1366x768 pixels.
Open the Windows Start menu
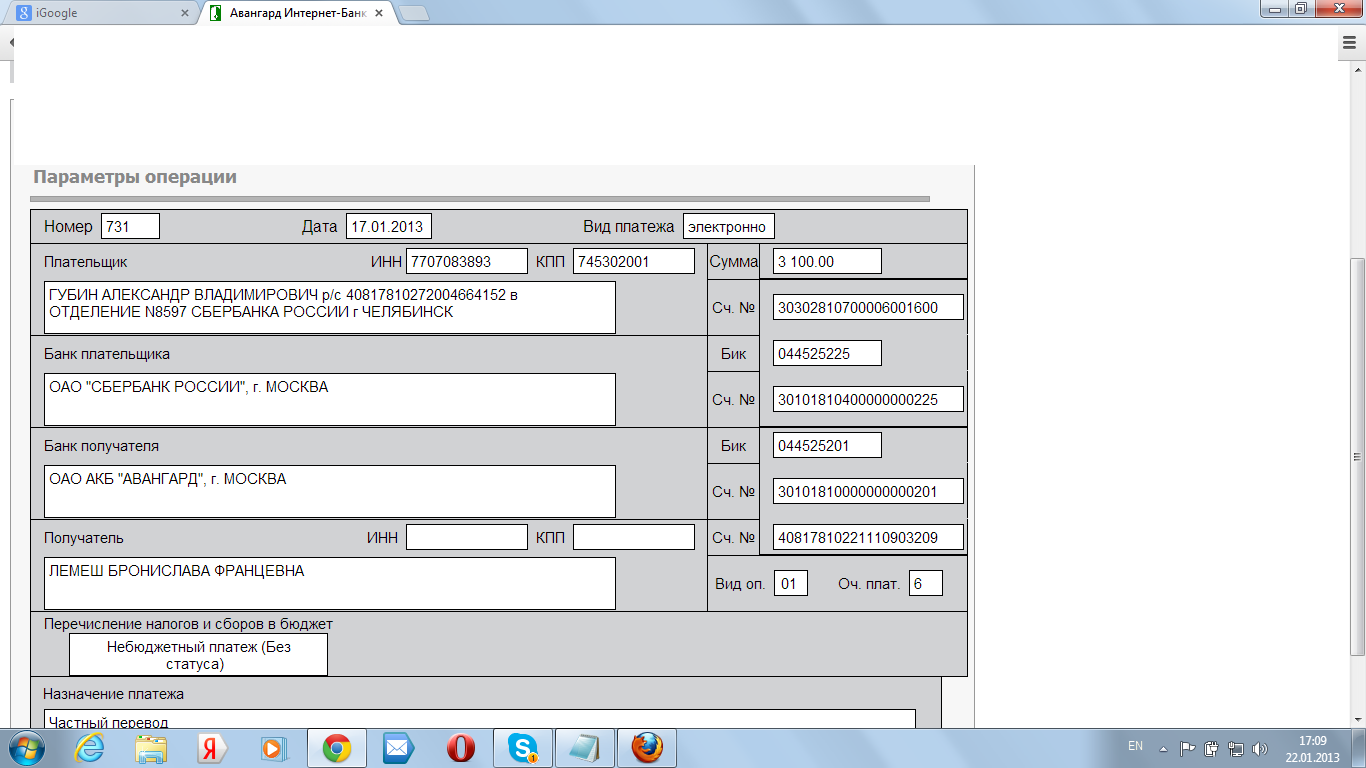pos(27,748)
